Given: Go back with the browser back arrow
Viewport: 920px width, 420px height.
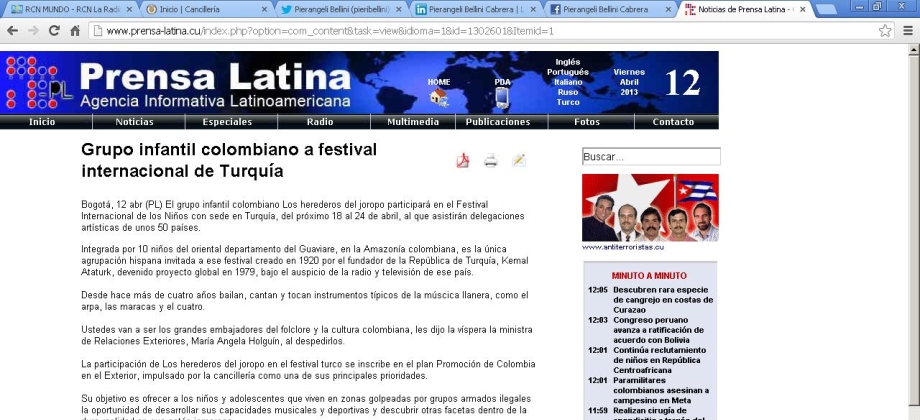Looking at the screenshot, I should [12, 31].
